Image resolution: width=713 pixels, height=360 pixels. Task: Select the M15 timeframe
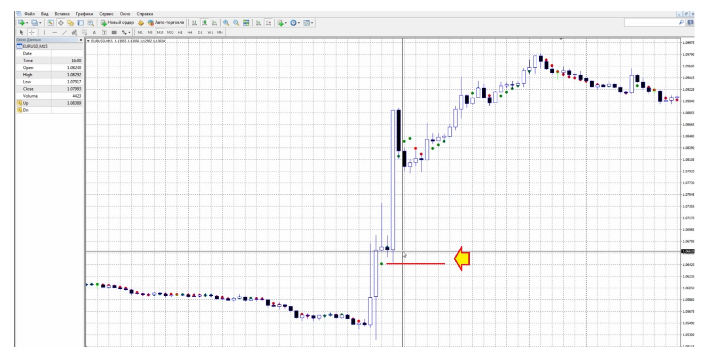pyautogui.click(x=160, y=32)
